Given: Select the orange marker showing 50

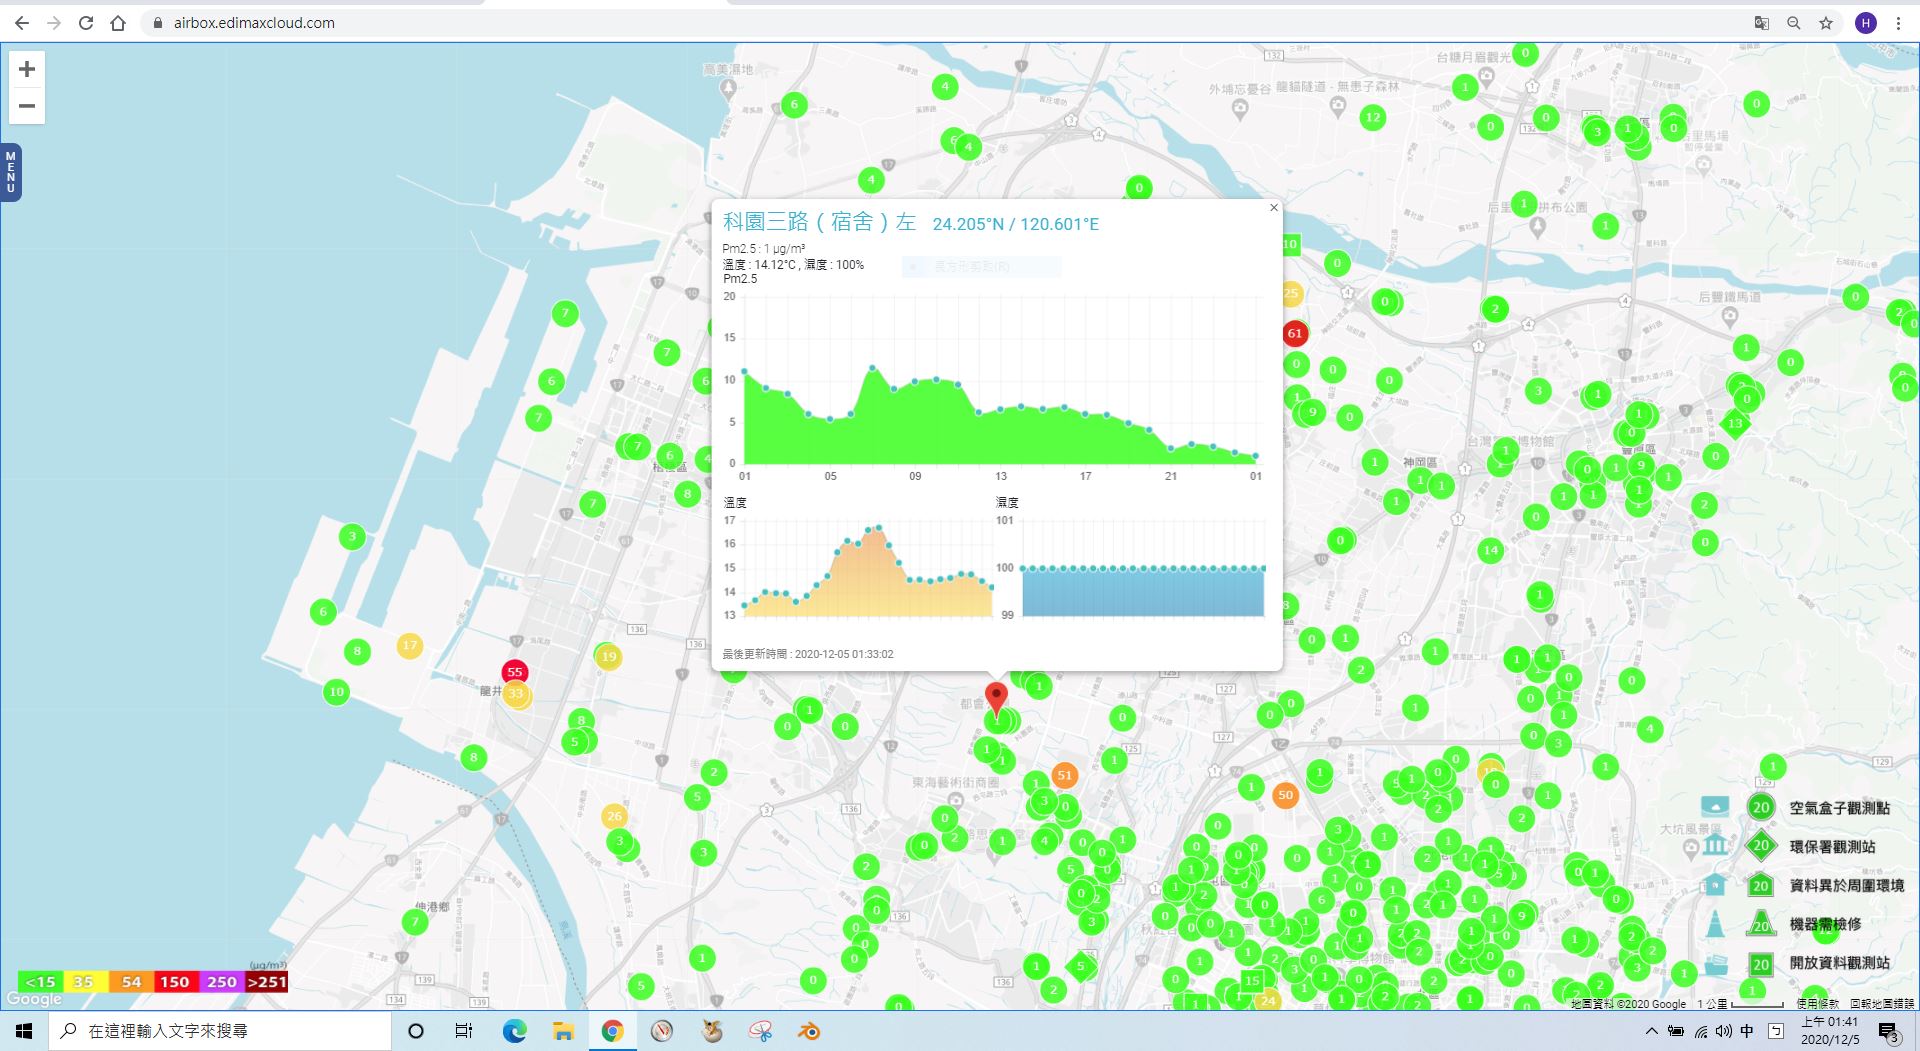Looking at the screenshot, I should point(1285,795).
